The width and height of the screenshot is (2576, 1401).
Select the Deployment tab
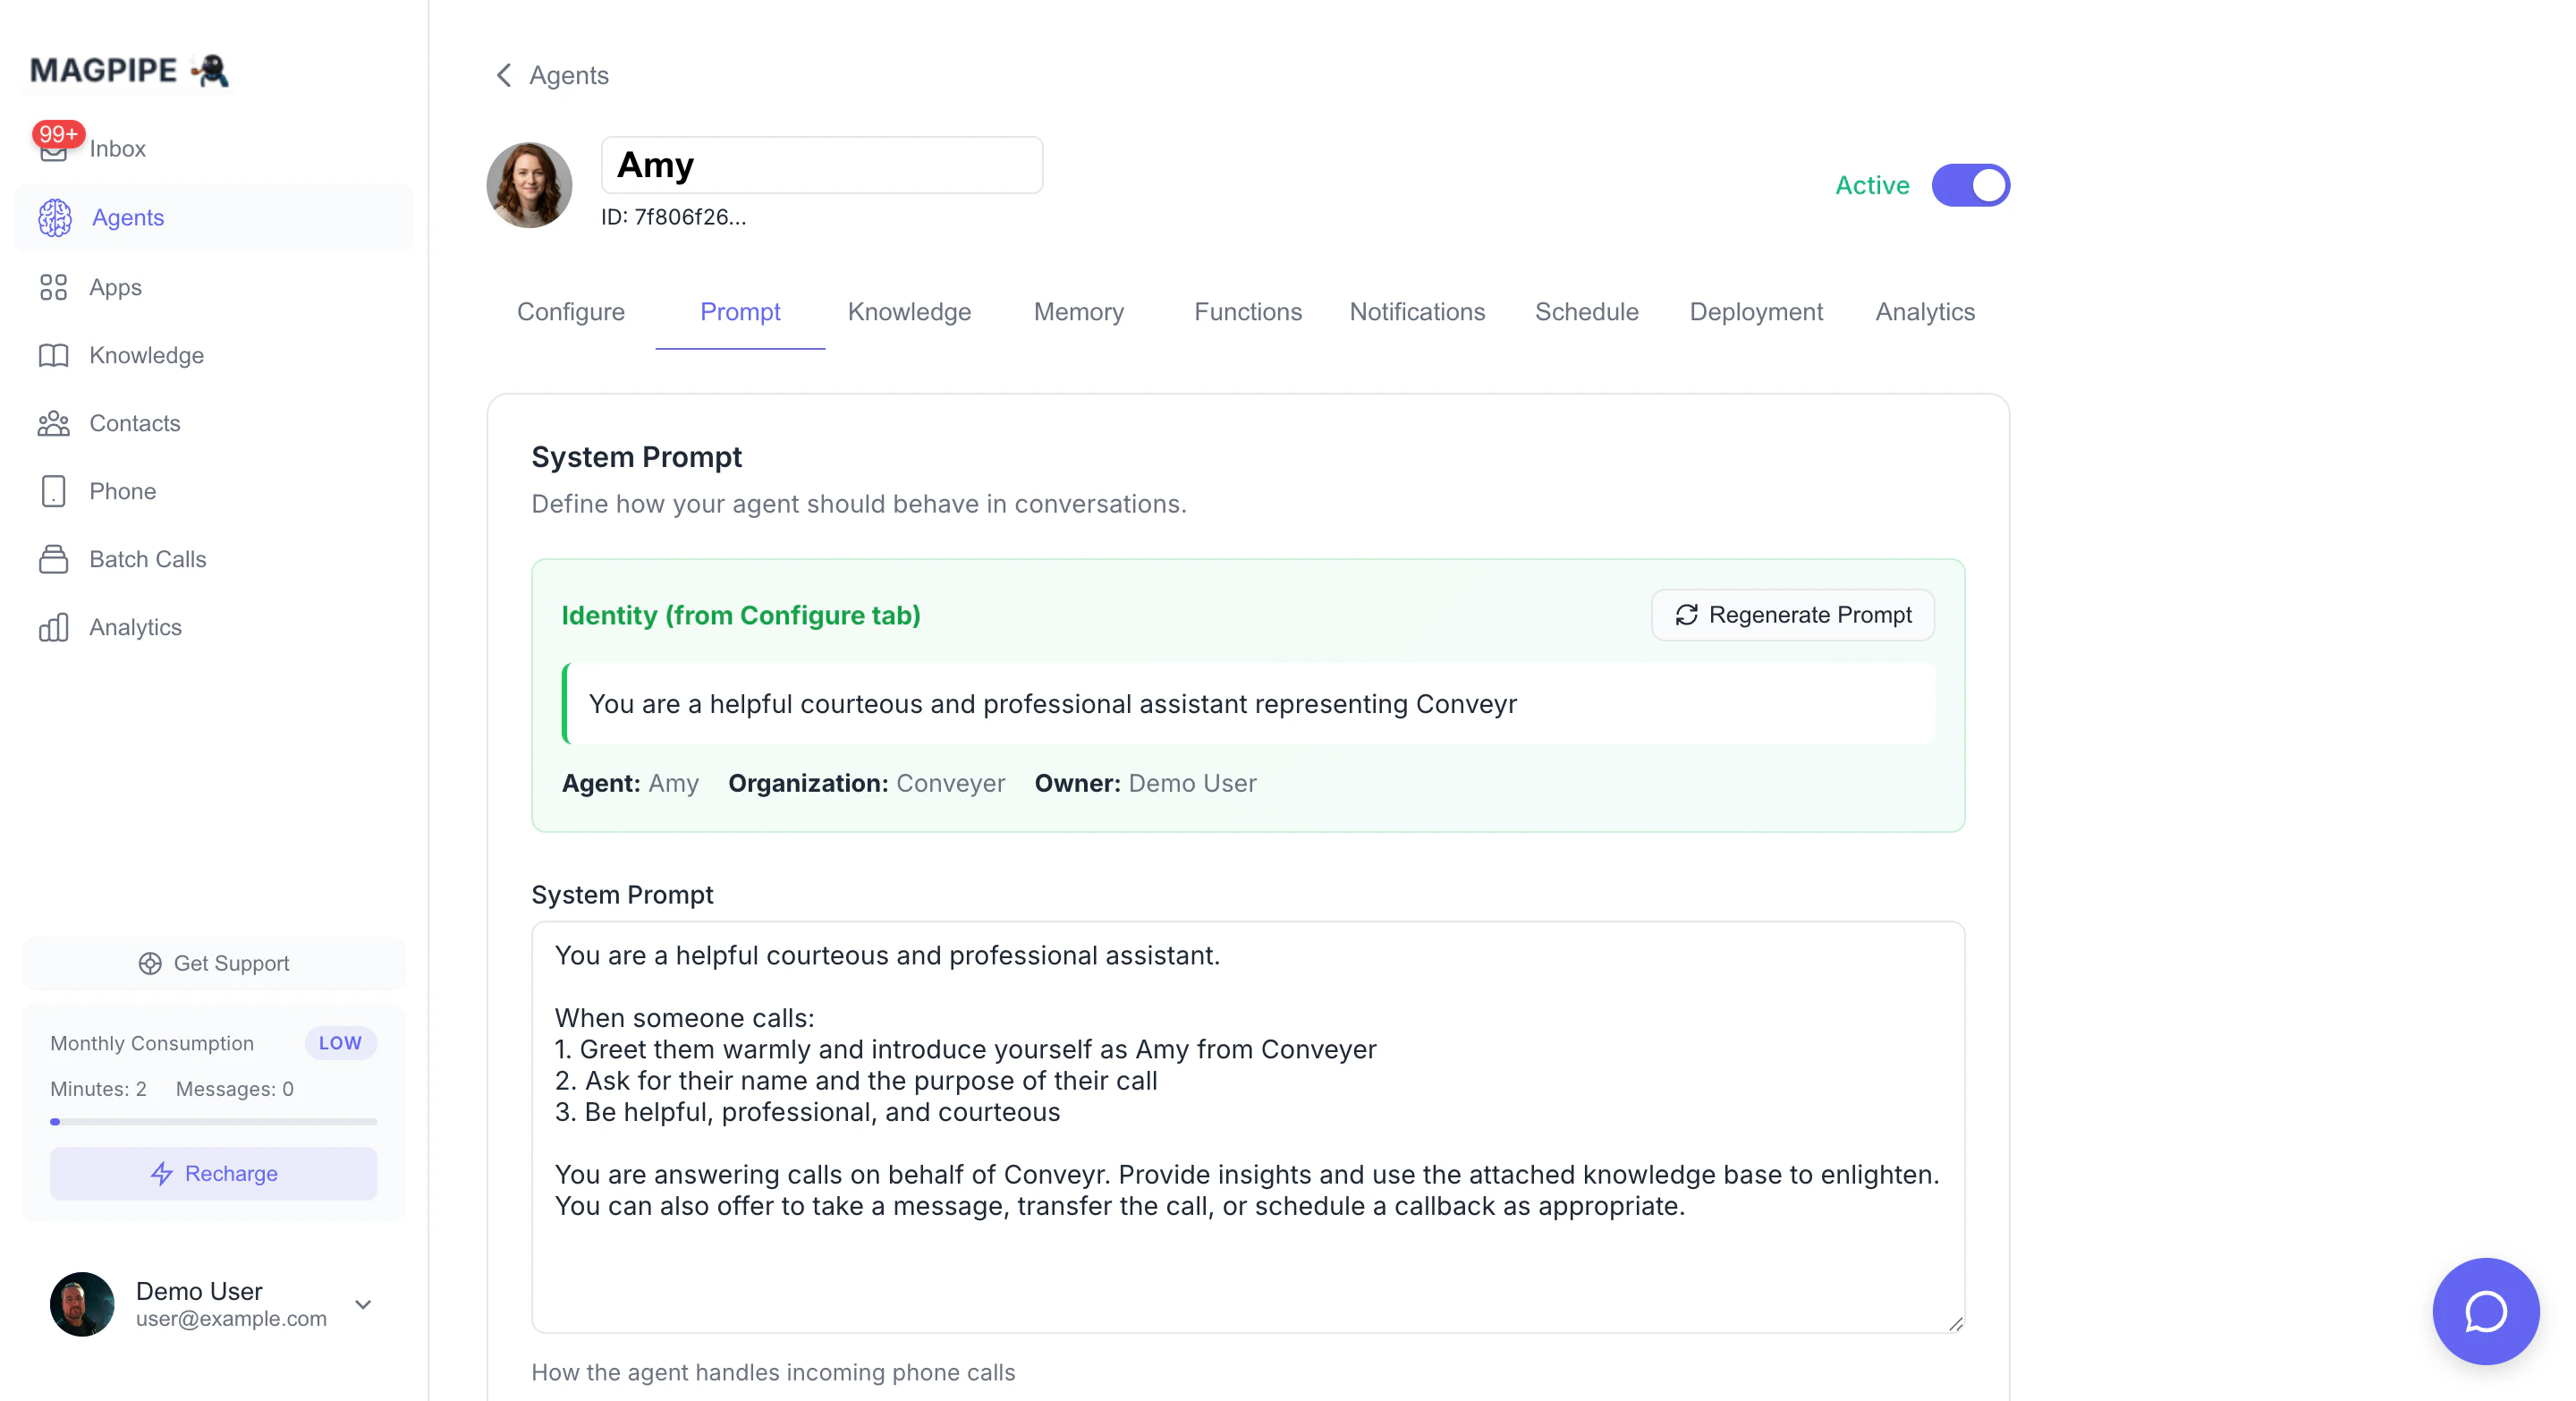click(1755, 312)
